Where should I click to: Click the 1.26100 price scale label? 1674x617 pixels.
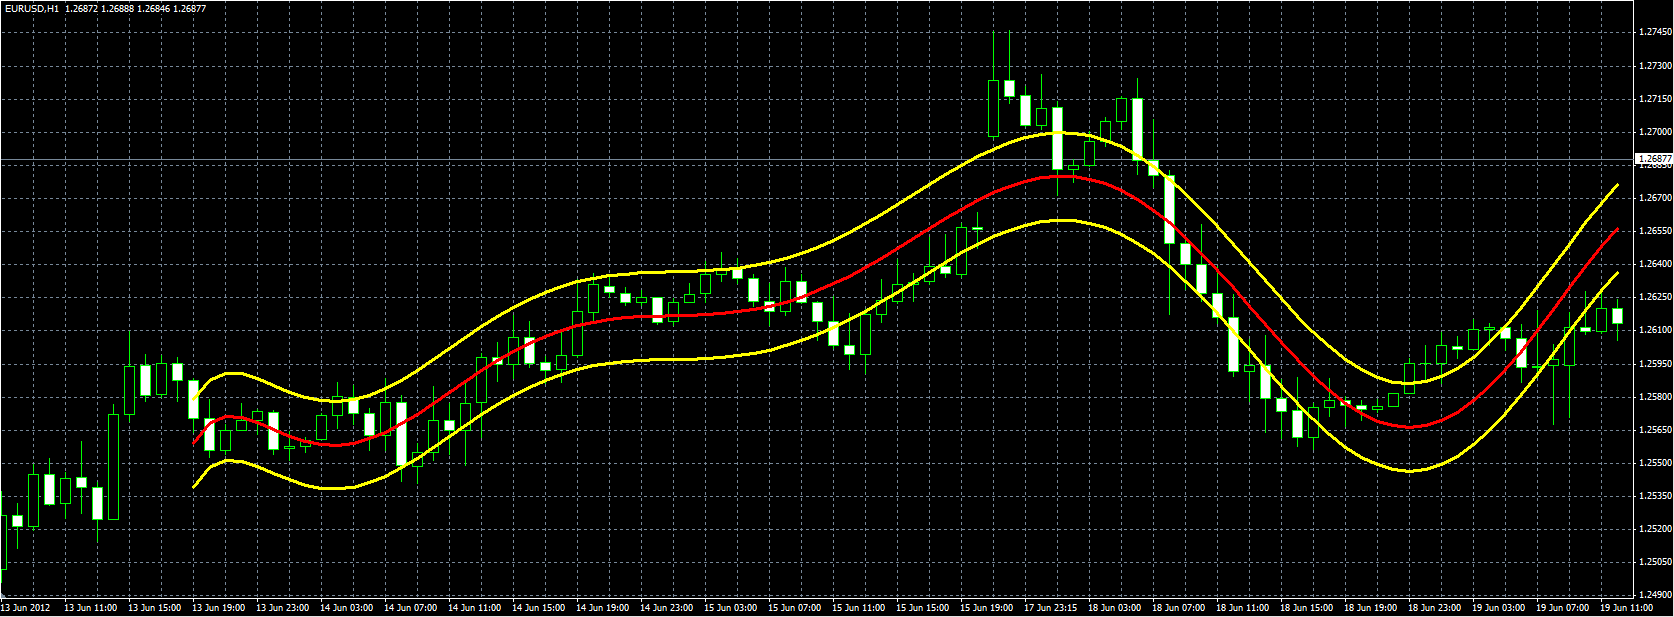click(1655, 330)
